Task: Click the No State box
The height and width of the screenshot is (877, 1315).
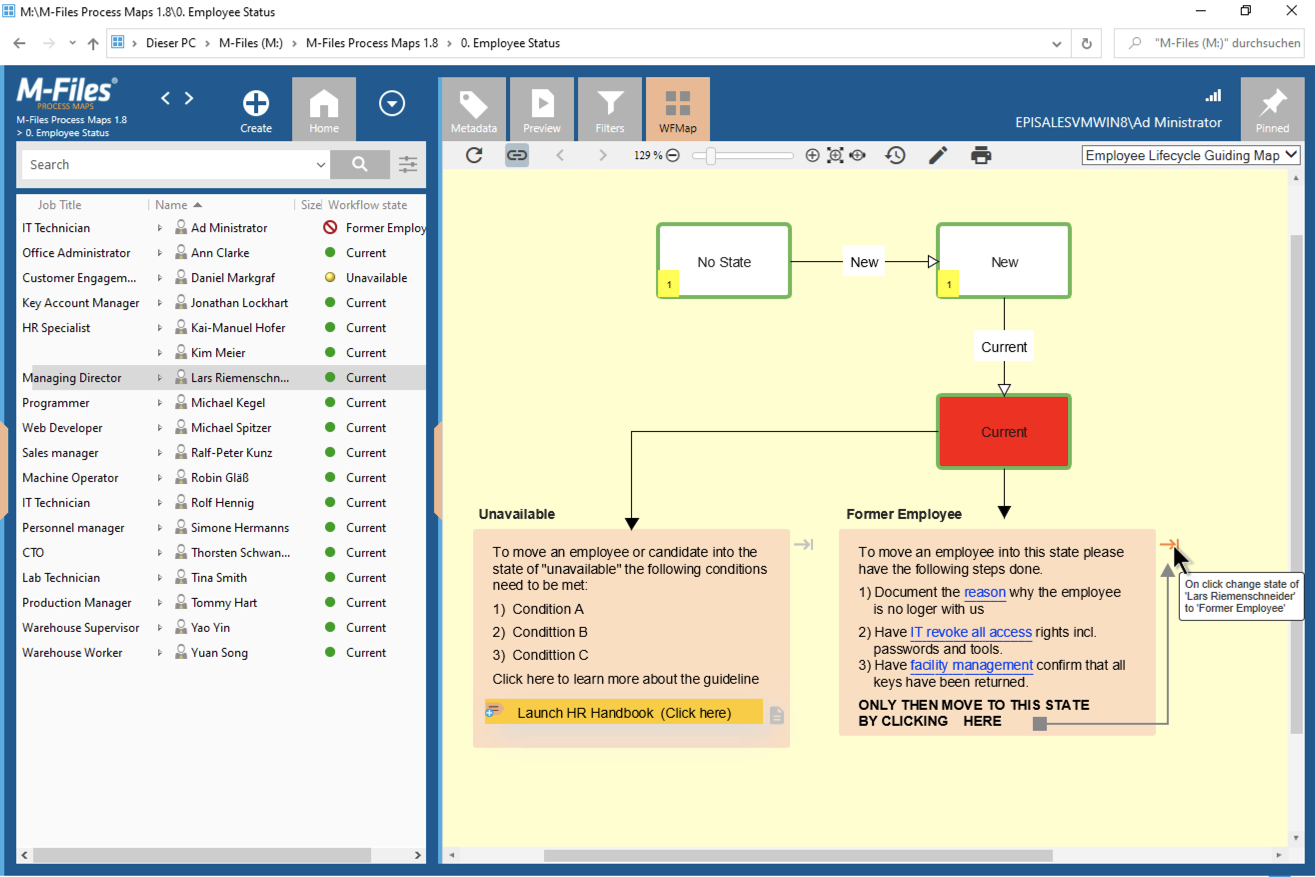Action: click(x=724, y=261)
